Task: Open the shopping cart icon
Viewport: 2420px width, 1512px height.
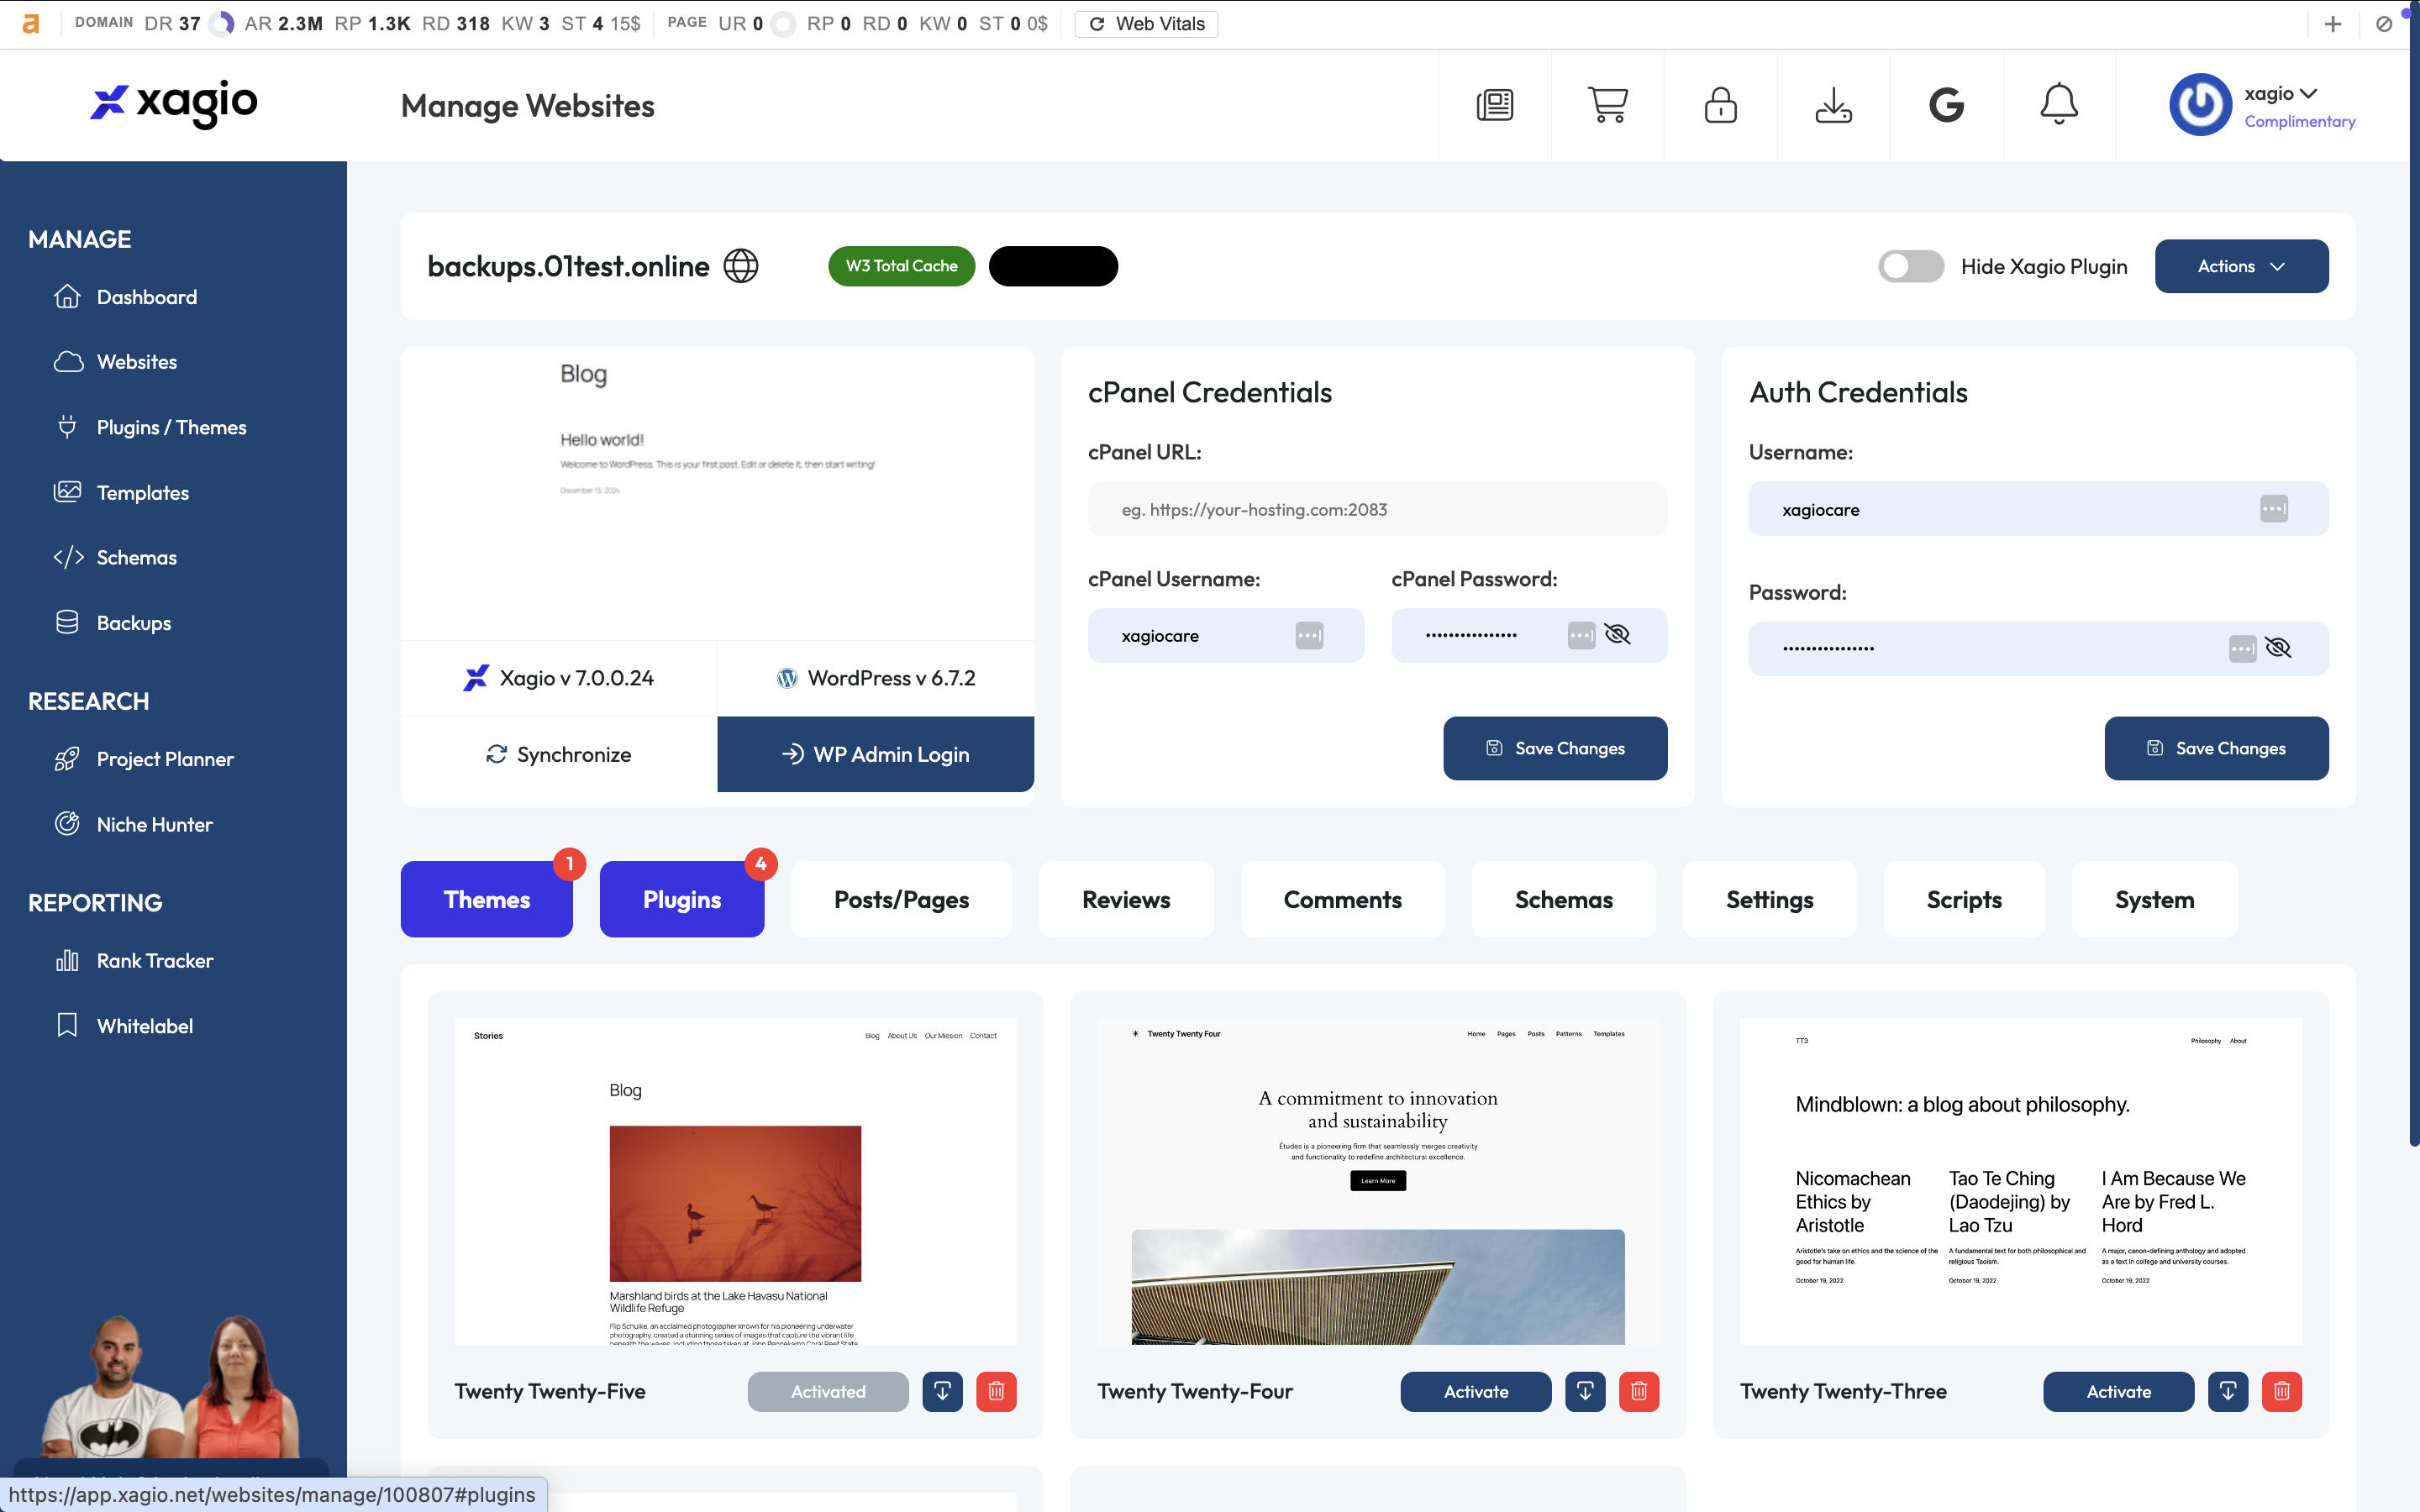Action: pyautogui.click(x=1607, y=105)
